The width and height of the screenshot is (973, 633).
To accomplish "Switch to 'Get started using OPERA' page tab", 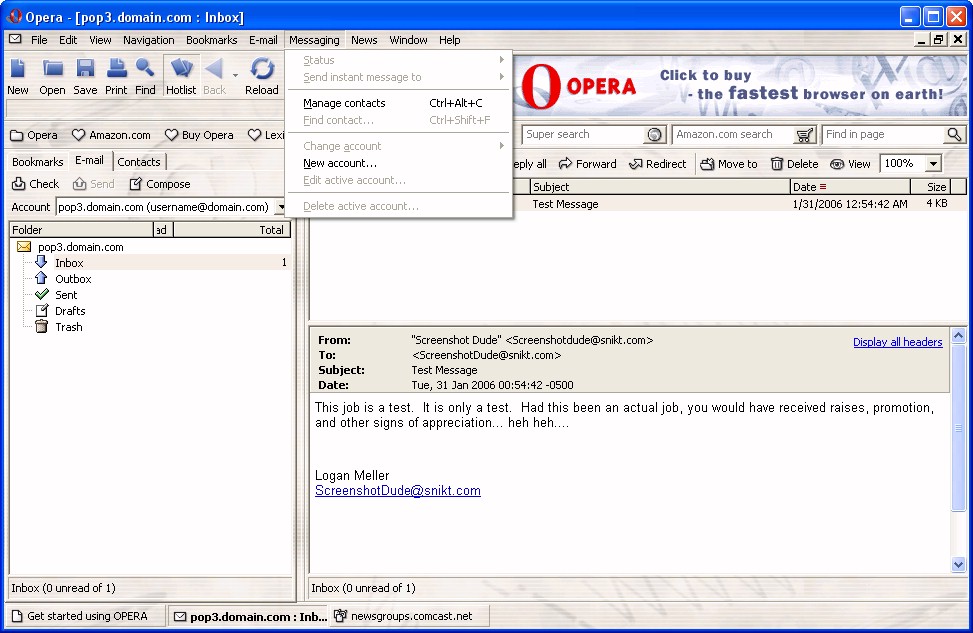I will pyautogui.click(x=87, y=616).
